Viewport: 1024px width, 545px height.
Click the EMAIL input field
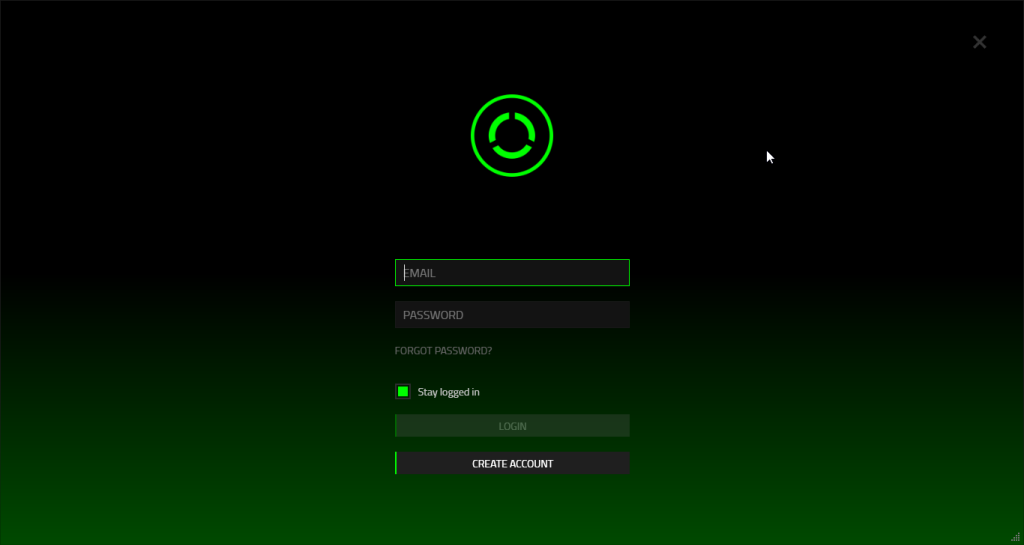(512, 273)
